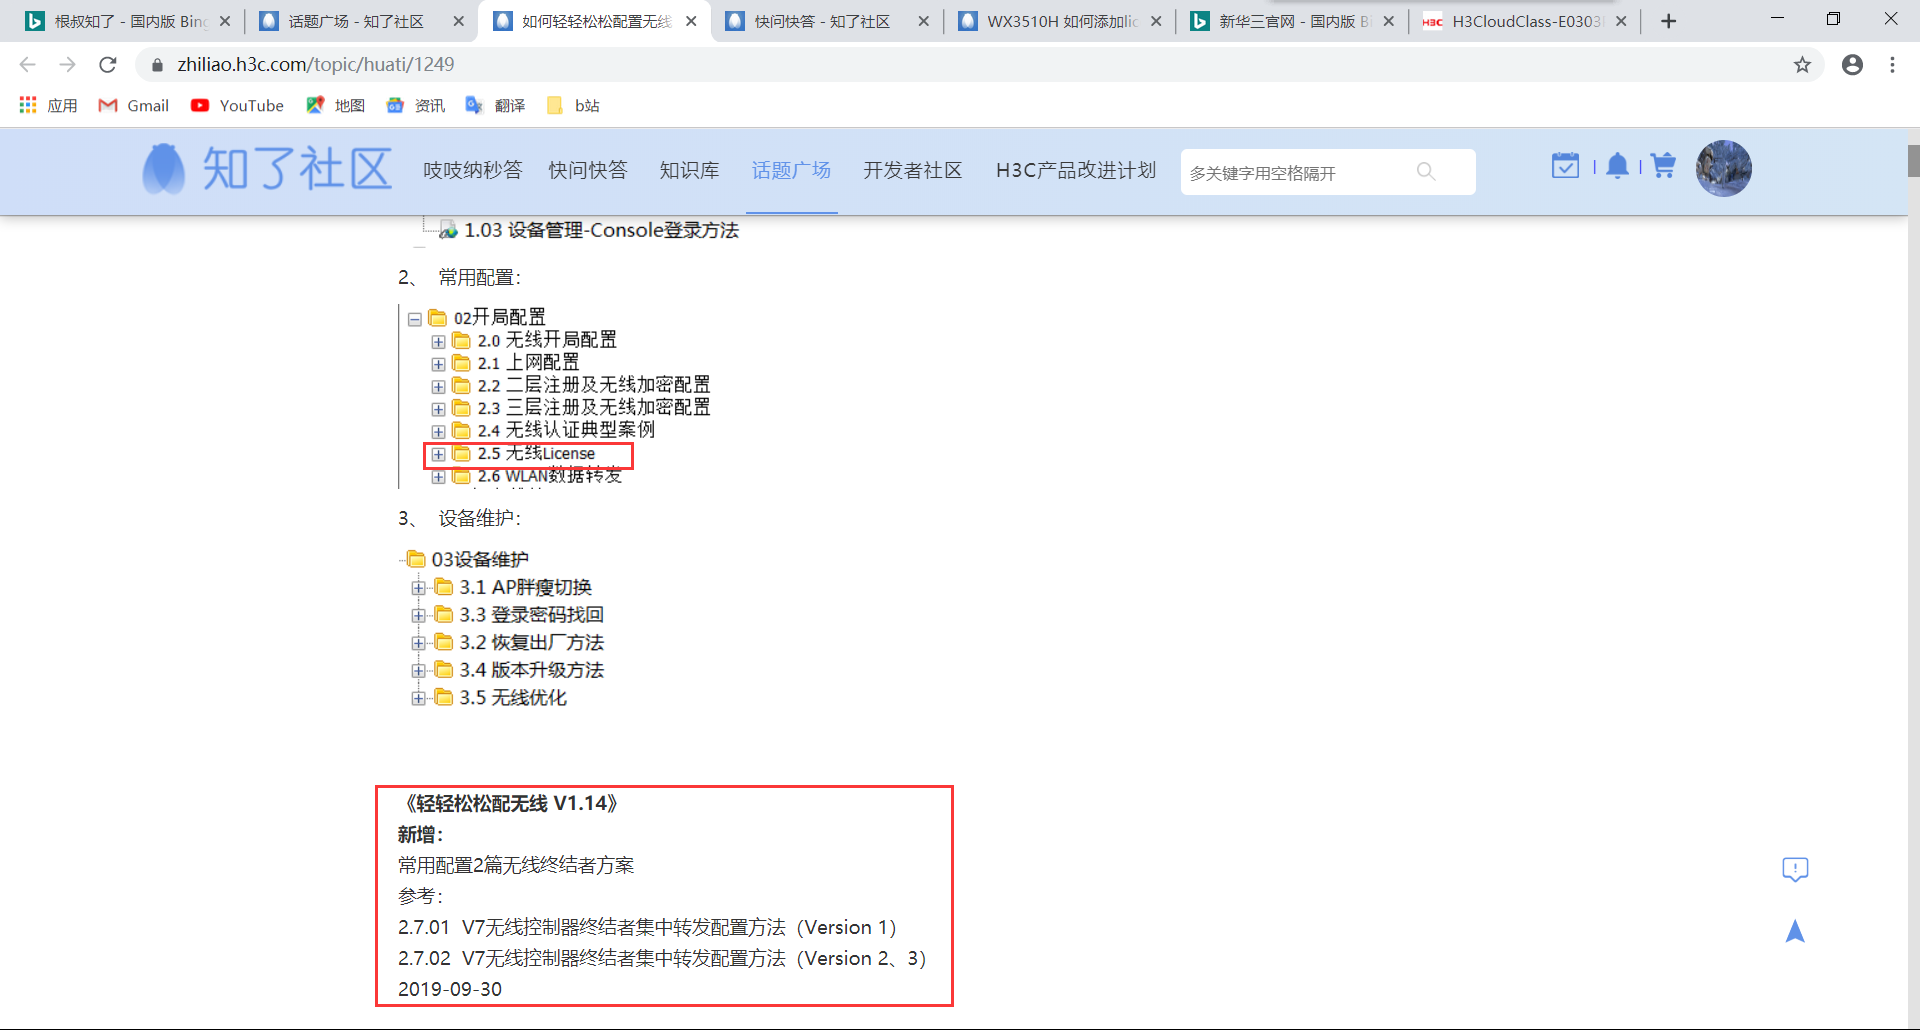The image size is (1920, 1030).
Task: Click the address bar URL
Action: (316, 64)
